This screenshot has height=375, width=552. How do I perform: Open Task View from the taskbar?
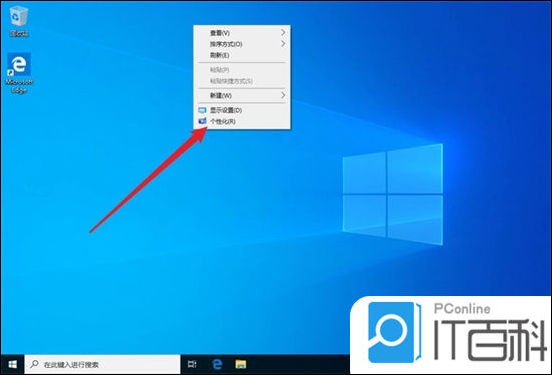tap(192, 364)
